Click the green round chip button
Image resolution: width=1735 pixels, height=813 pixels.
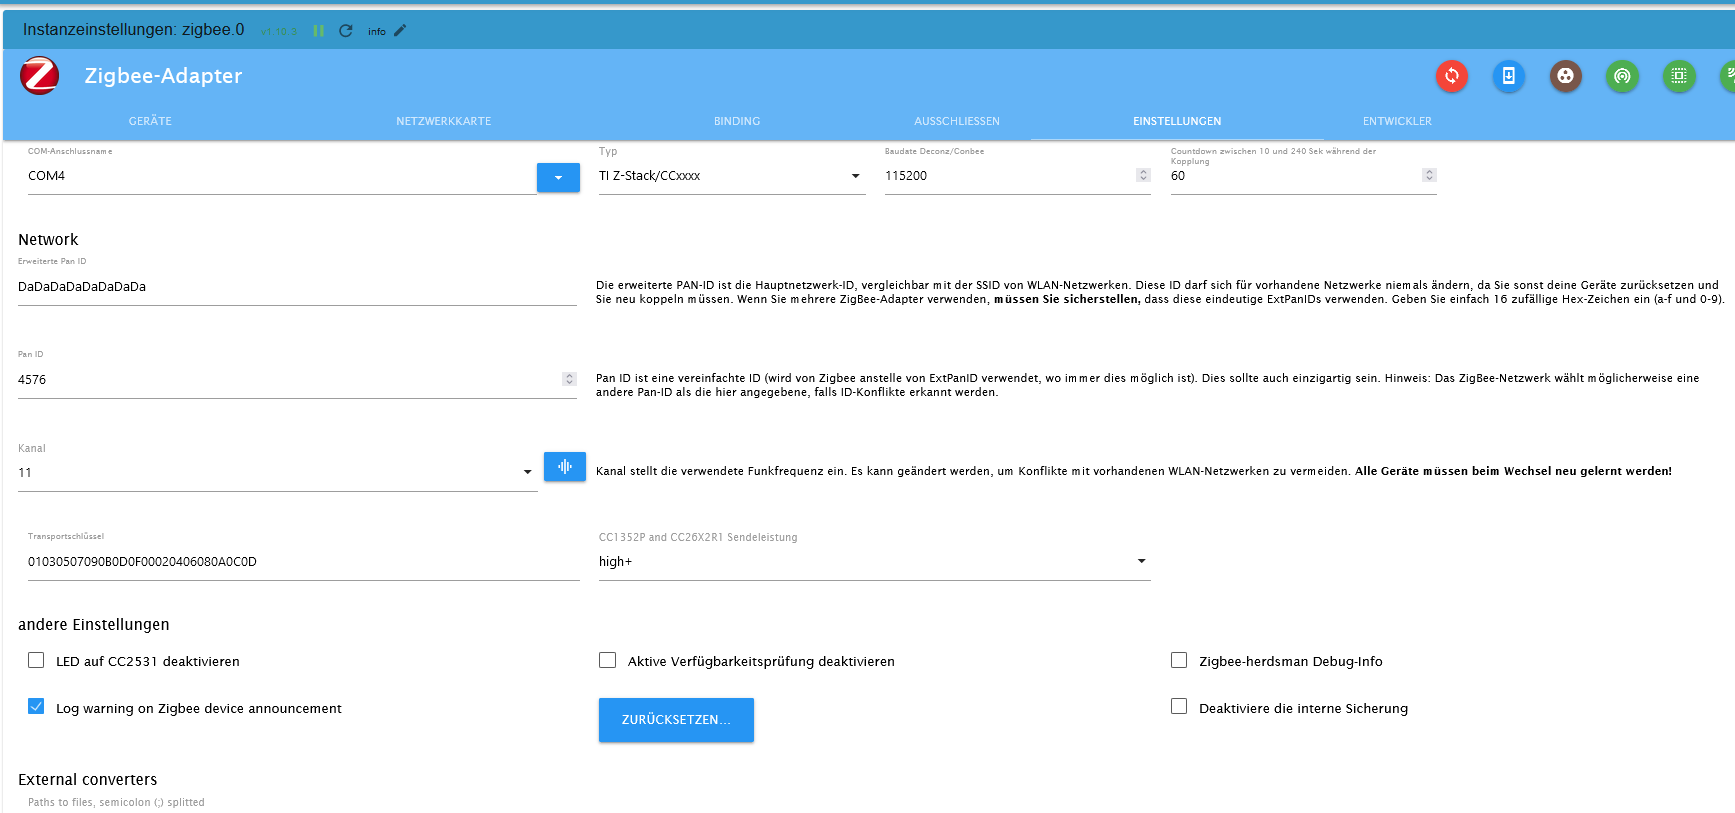tap(1679, 76)
